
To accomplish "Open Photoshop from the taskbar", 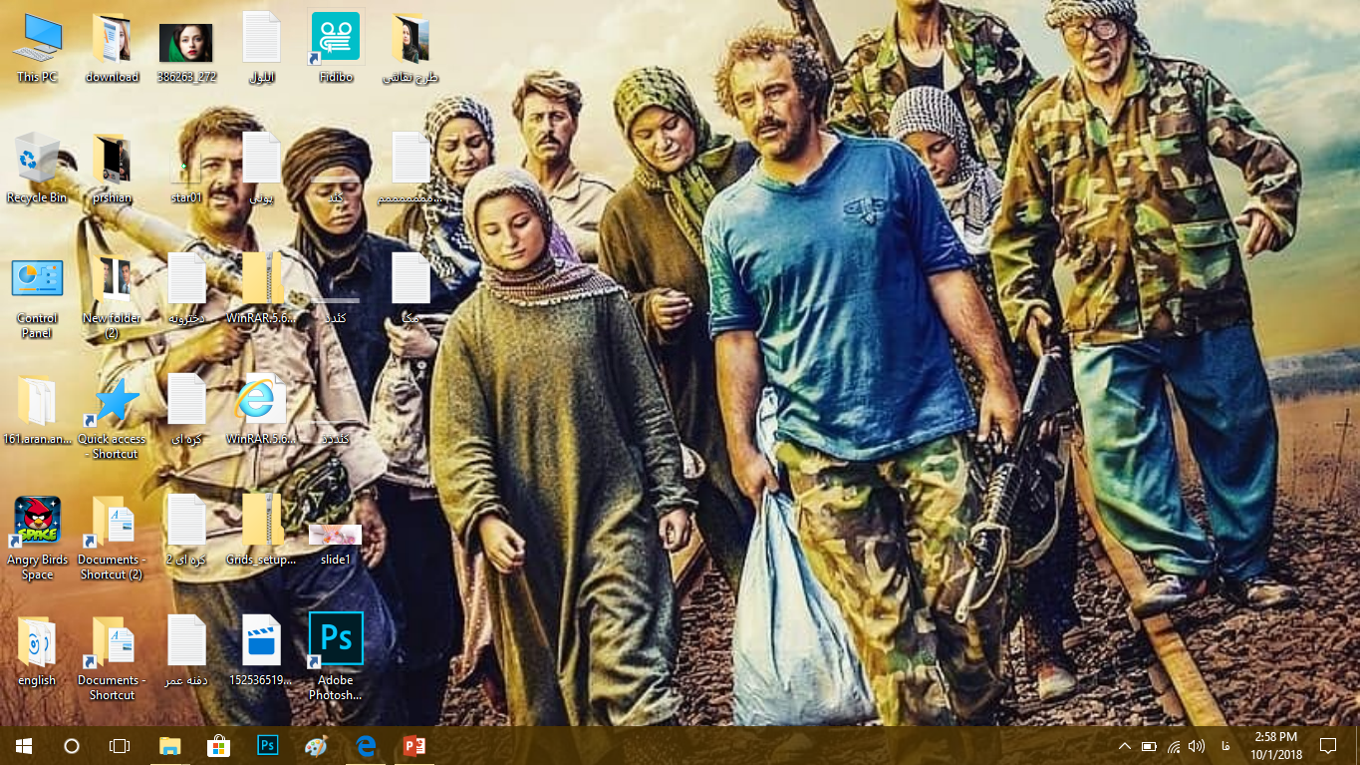I will pyautogui.click(x=268, y=746).
